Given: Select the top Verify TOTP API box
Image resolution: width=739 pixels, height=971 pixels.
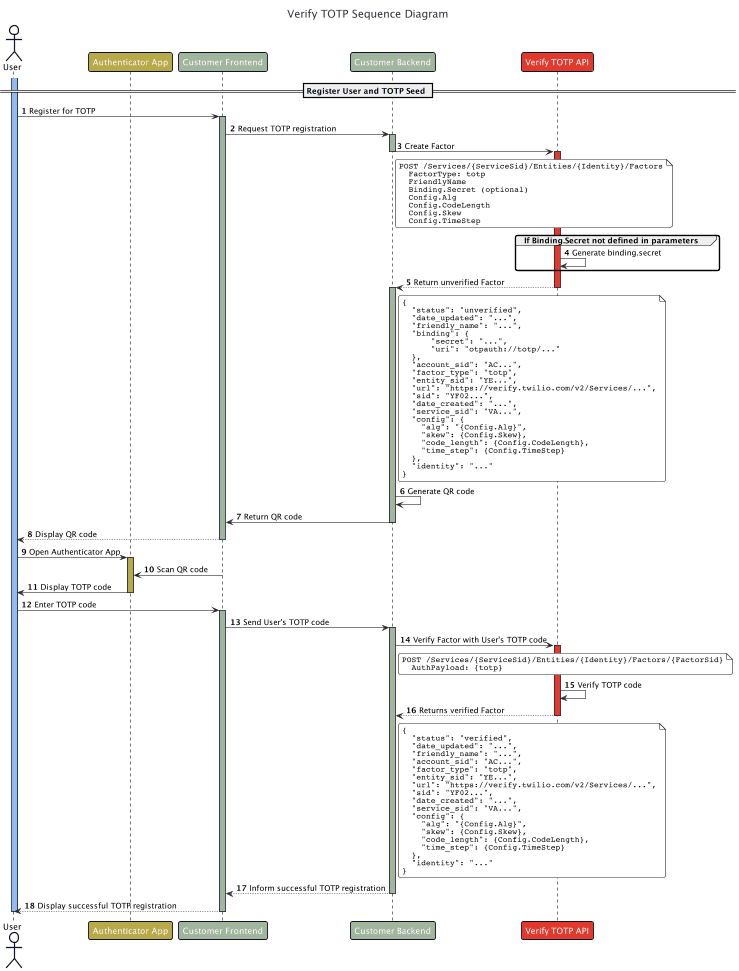Looking at the screenshot, I should click(557, 63).
